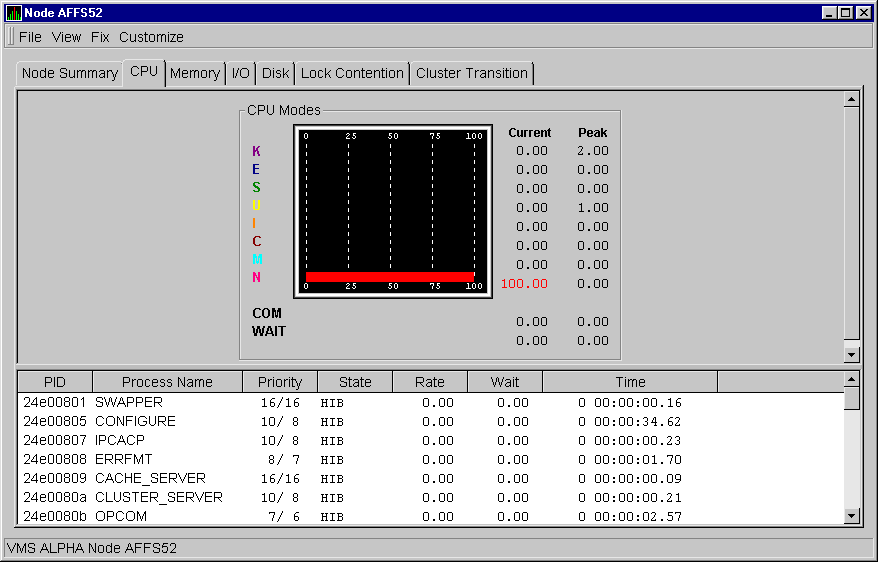Switch to the Node Summary tab

click(x=70, y=73)
